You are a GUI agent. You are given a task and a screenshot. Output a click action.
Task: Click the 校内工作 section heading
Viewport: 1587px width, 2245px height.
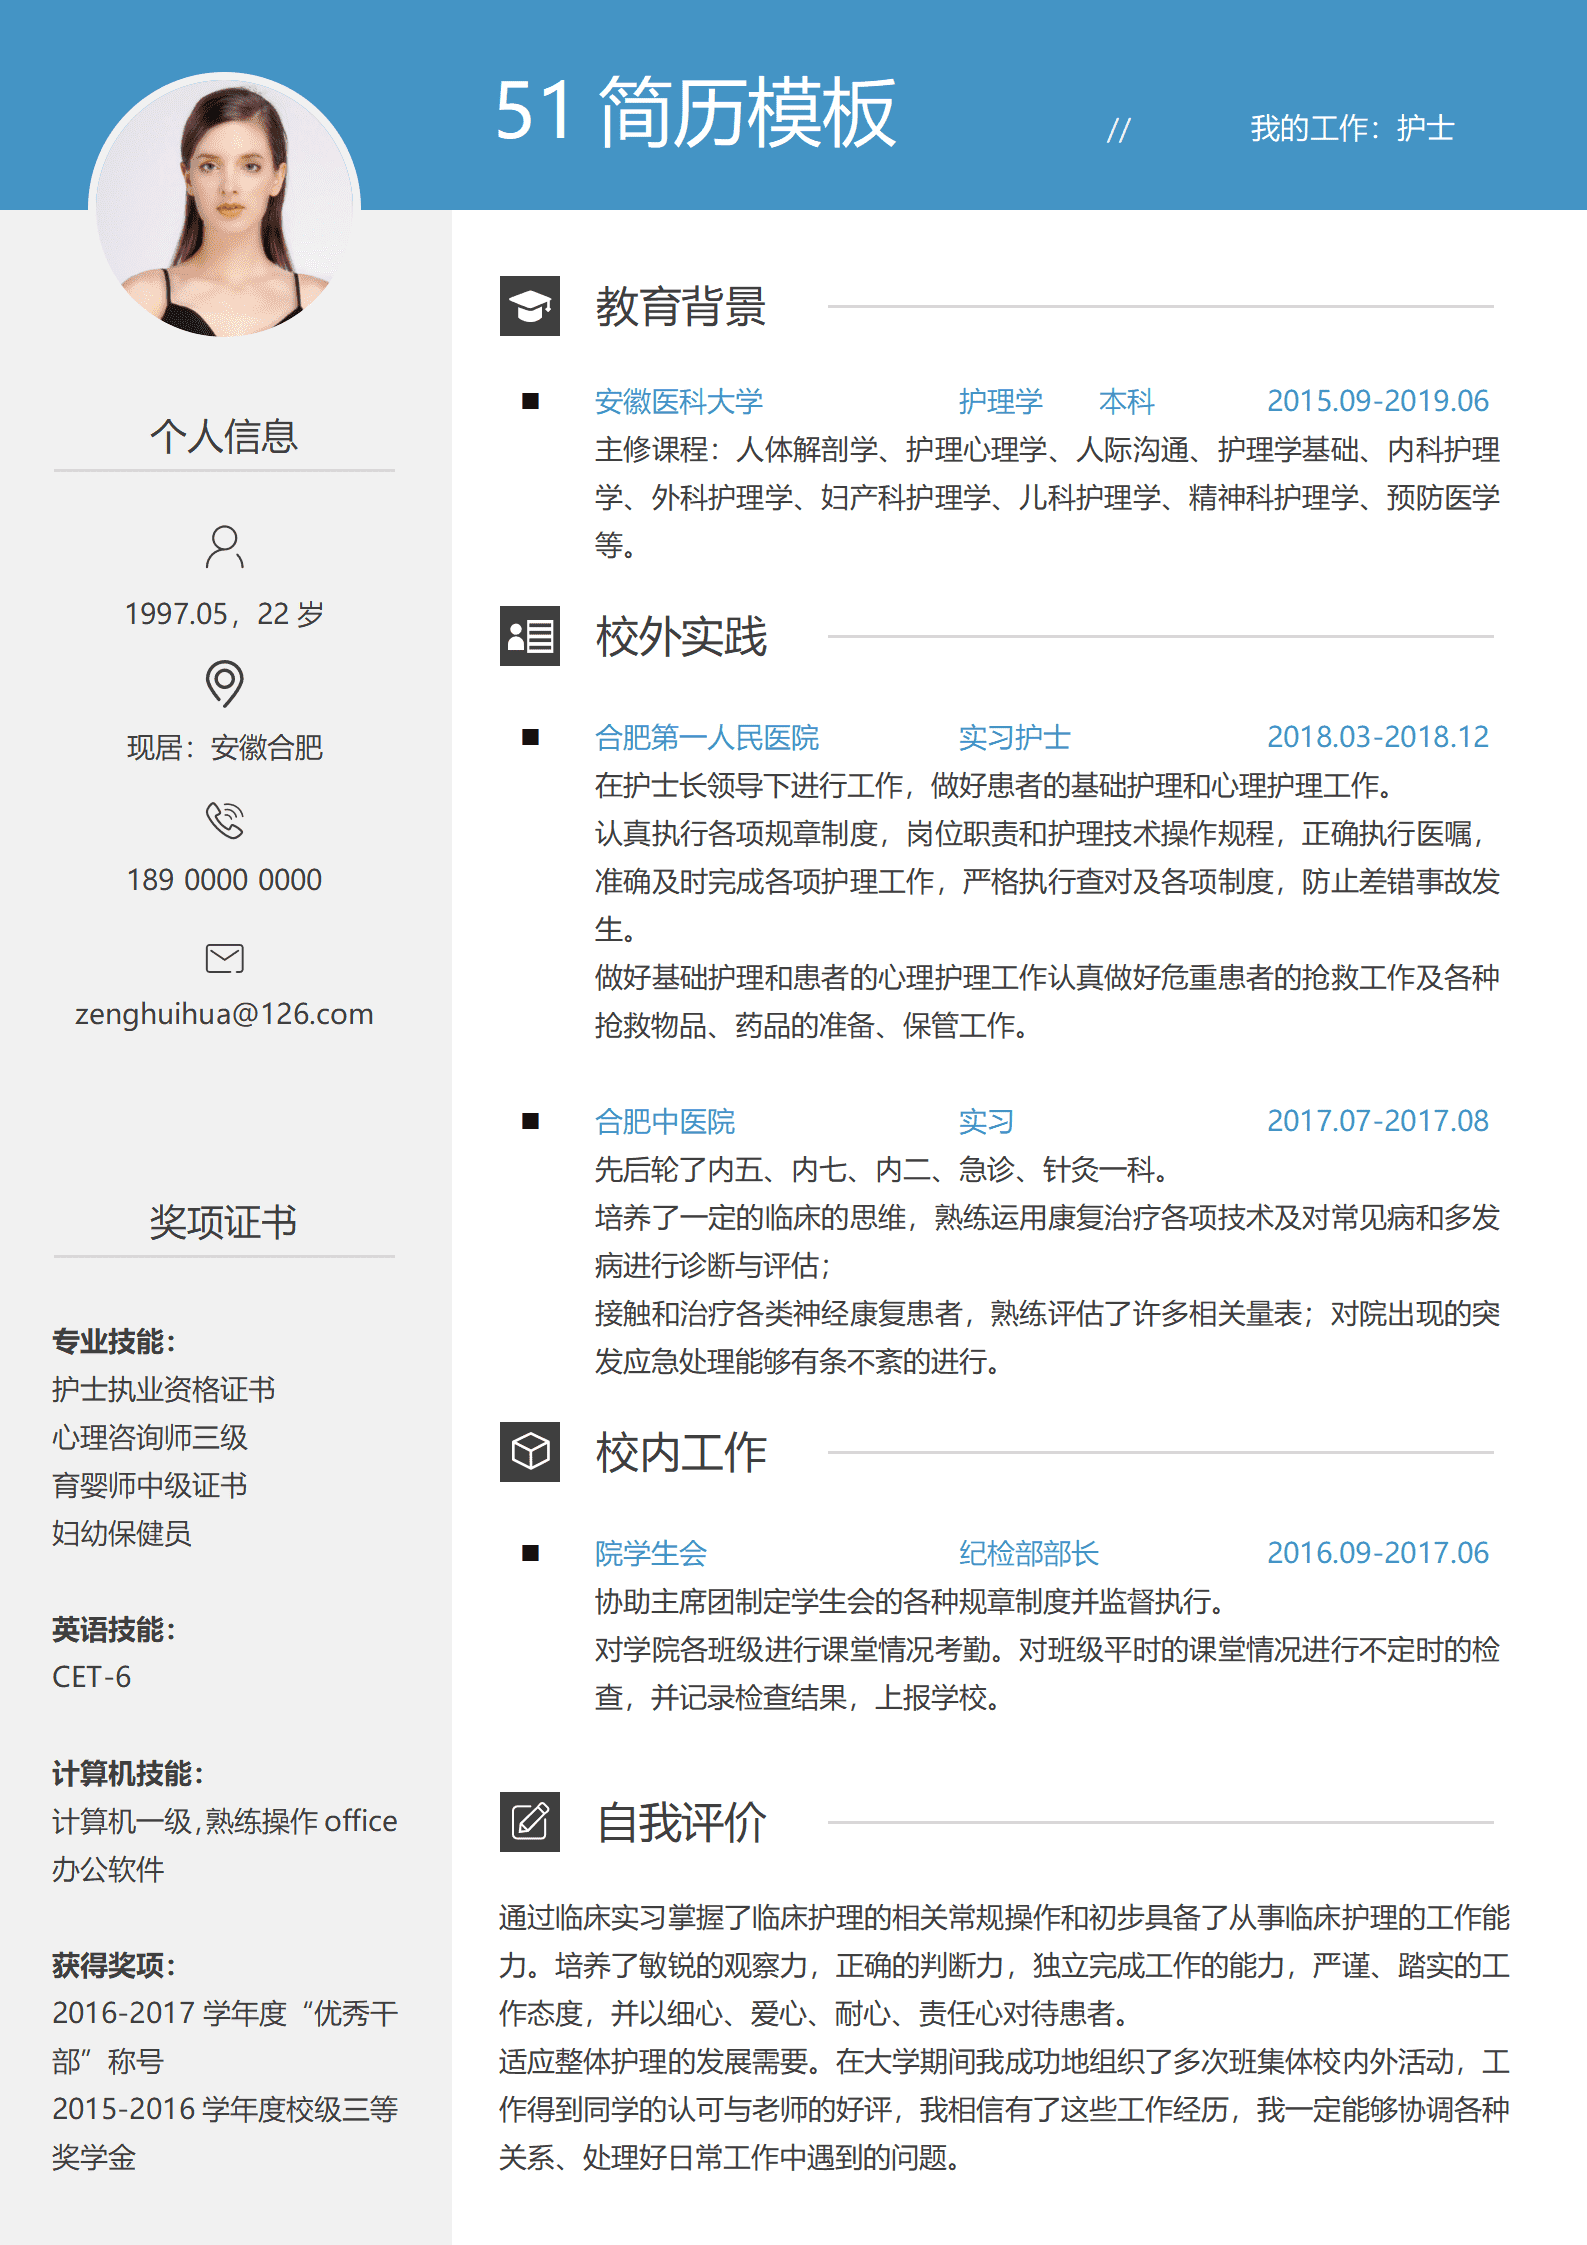click(681, 1452)
